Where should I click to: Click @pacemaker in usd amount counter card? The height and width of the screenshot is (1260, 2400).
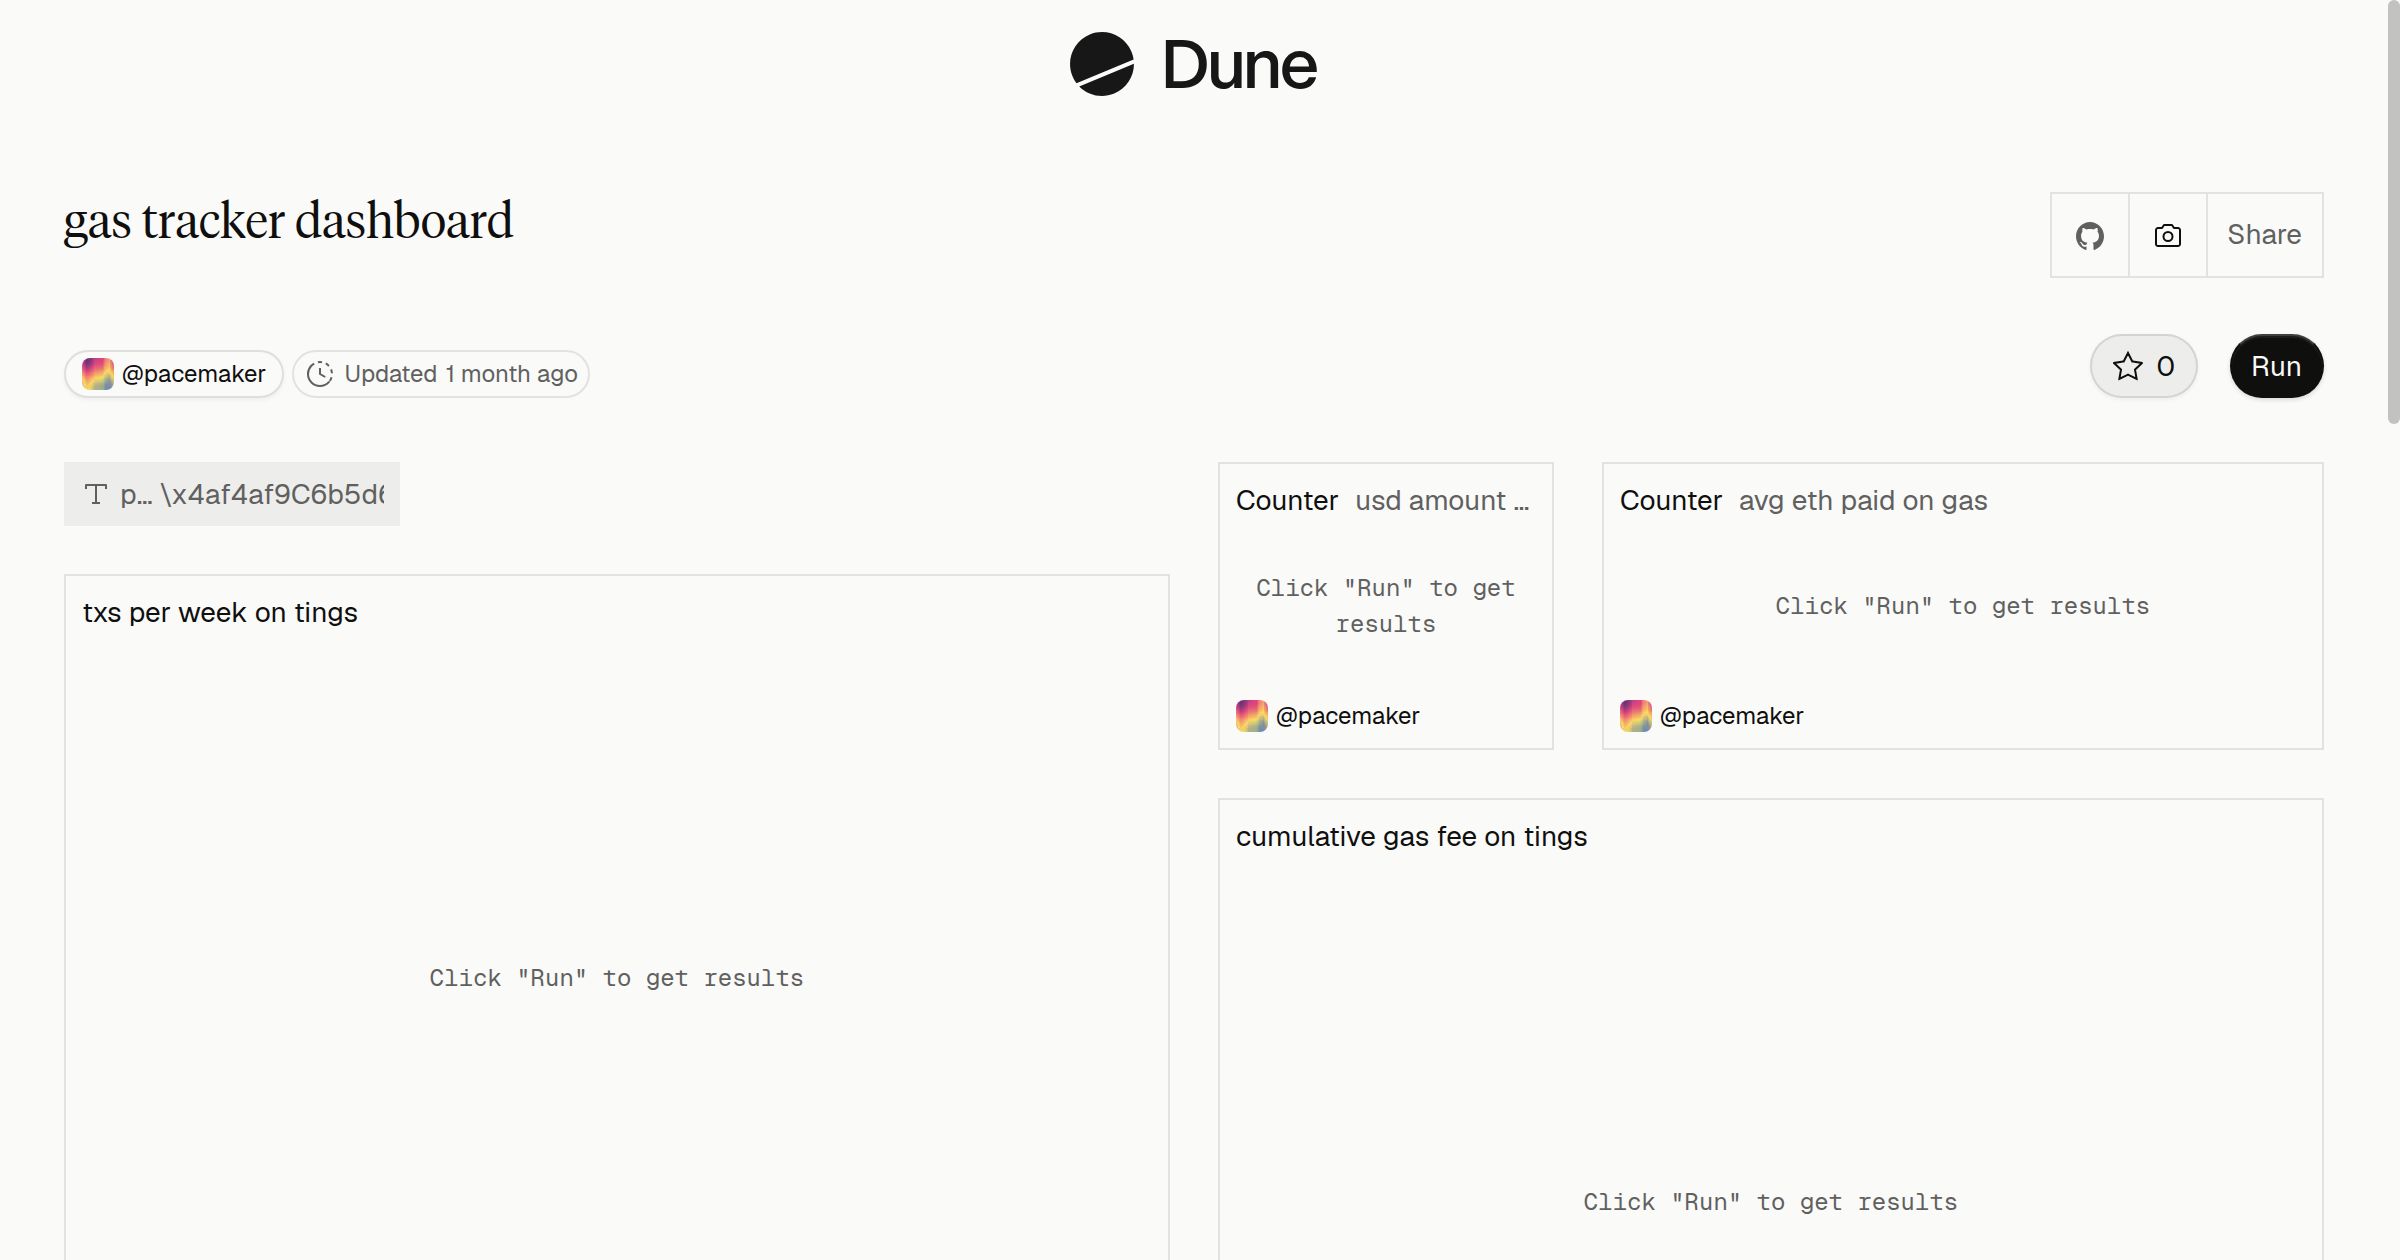[1347, 716]
